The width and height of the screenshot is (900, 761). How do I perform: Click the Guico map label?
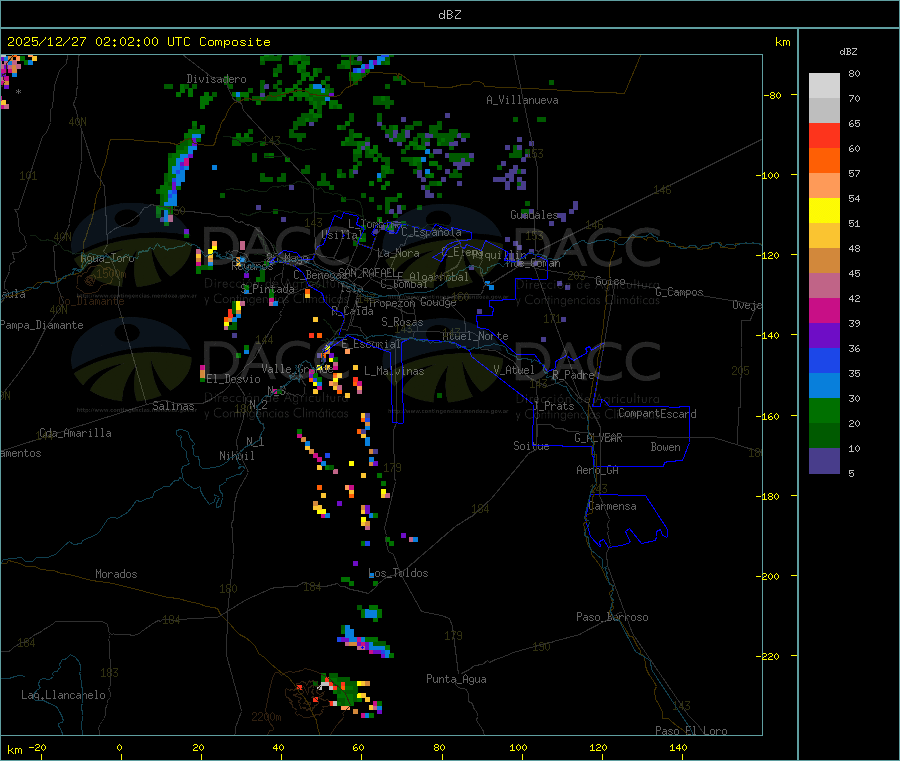click(610, 281)
